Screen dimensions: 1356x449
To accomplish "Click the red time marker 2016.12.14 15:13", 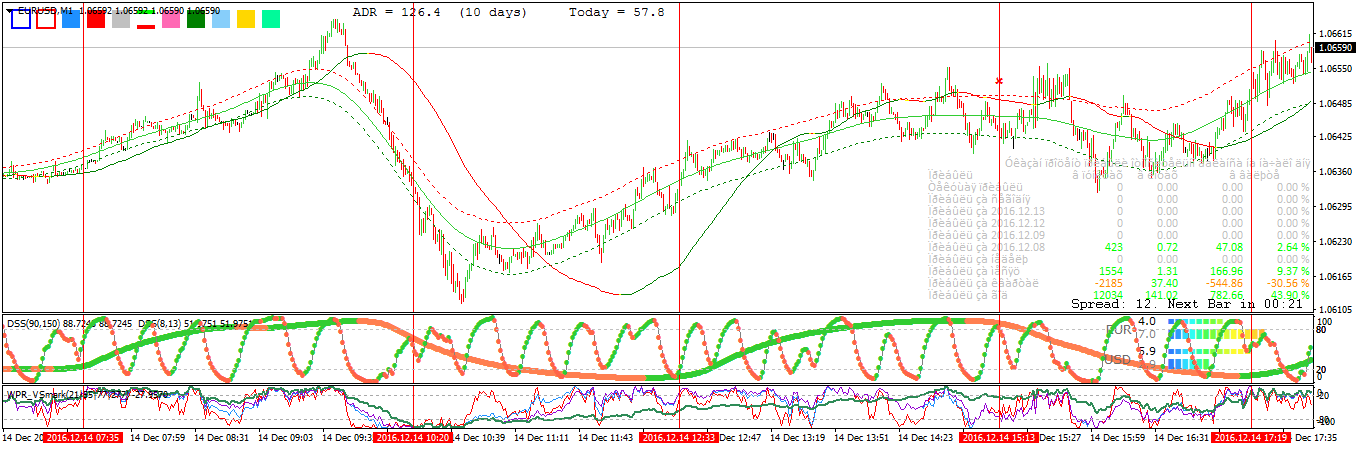I will (x=999, y=438).
